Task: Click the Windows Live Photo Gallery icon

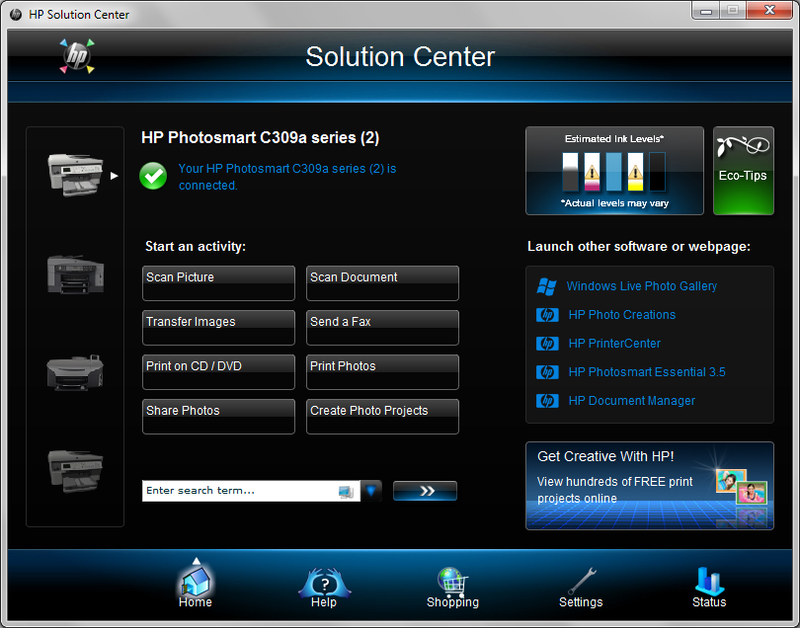Action: (x=546, y=286)
